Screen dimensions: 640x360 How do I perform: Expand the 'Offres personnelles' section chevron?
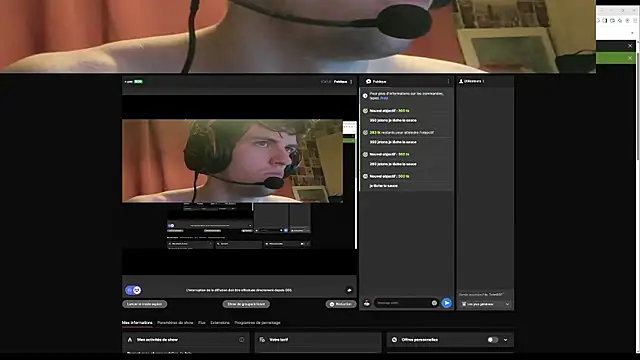tap(506, 340)
